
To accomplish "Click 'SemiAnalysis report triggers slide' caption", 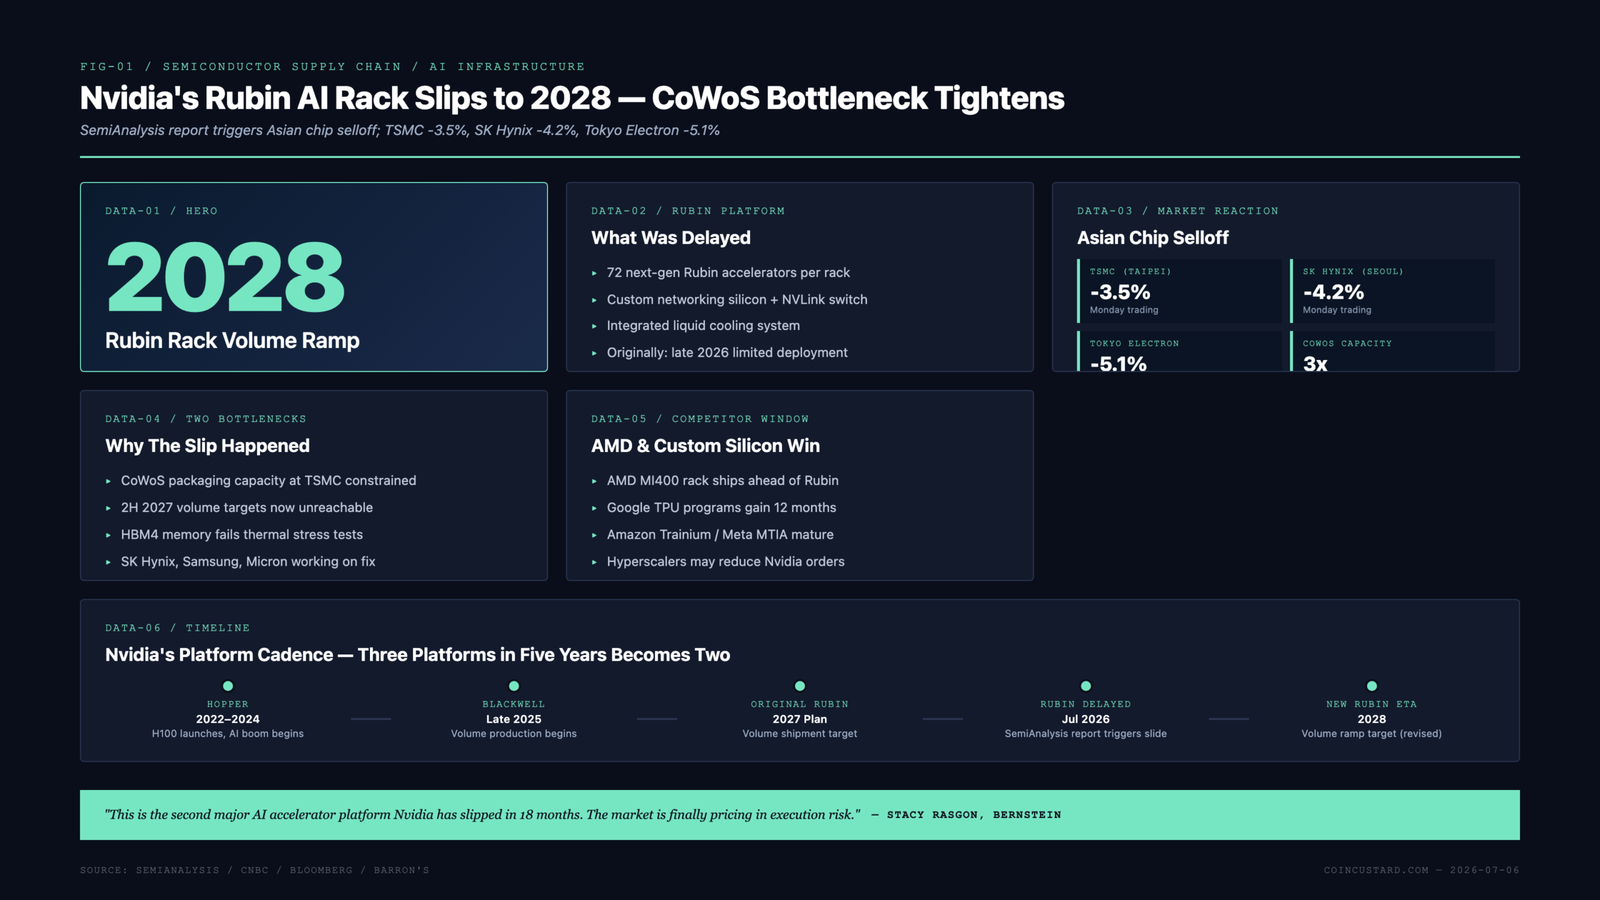I will coord(1086,734).
